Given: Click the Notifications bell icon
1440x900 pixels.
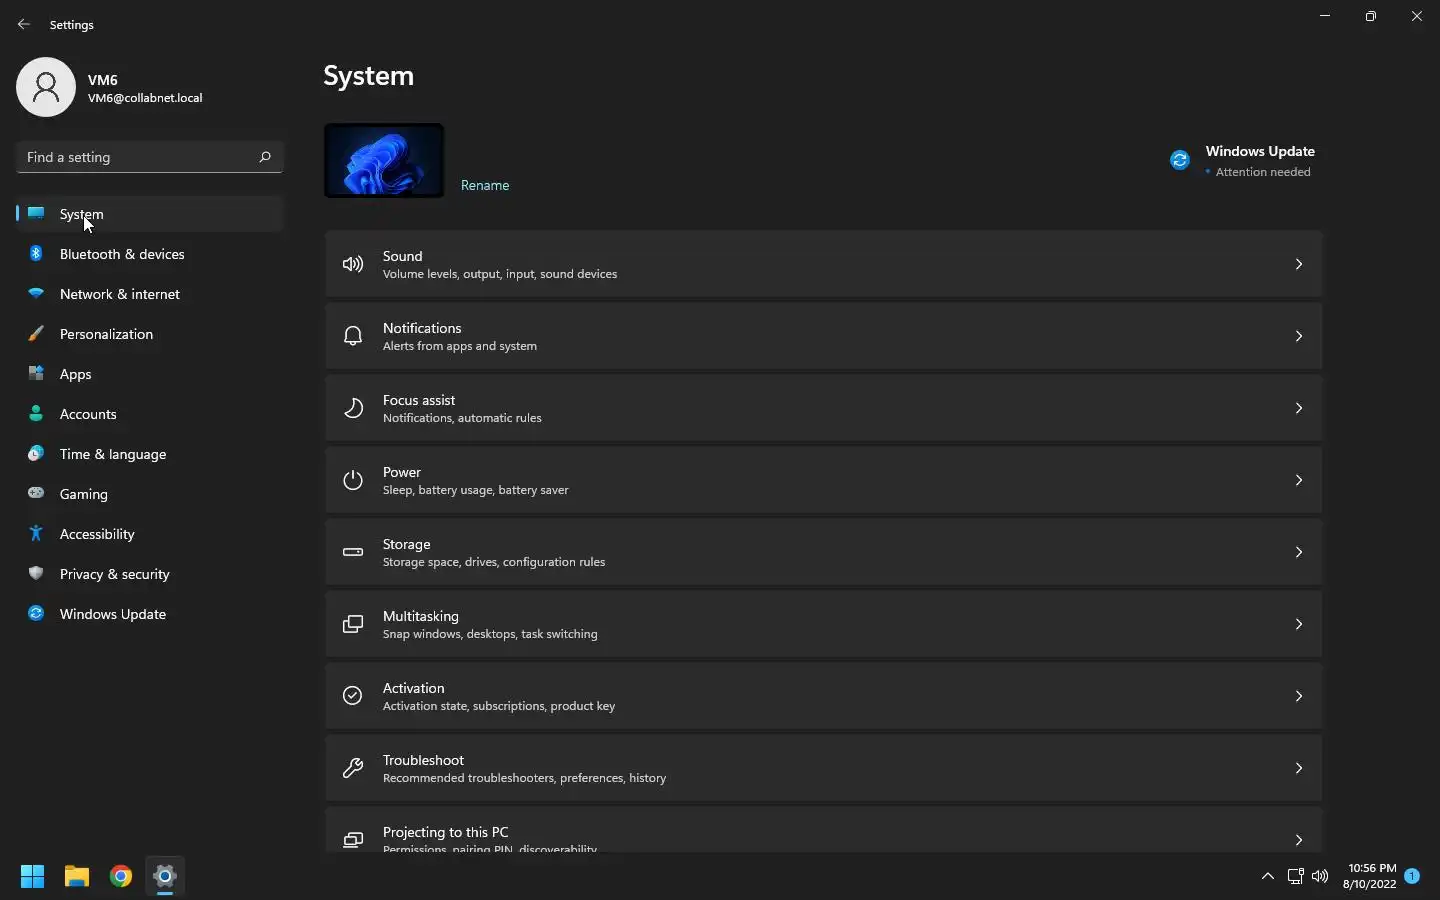Looking at the screenshot, I should [x=353, y=336].
